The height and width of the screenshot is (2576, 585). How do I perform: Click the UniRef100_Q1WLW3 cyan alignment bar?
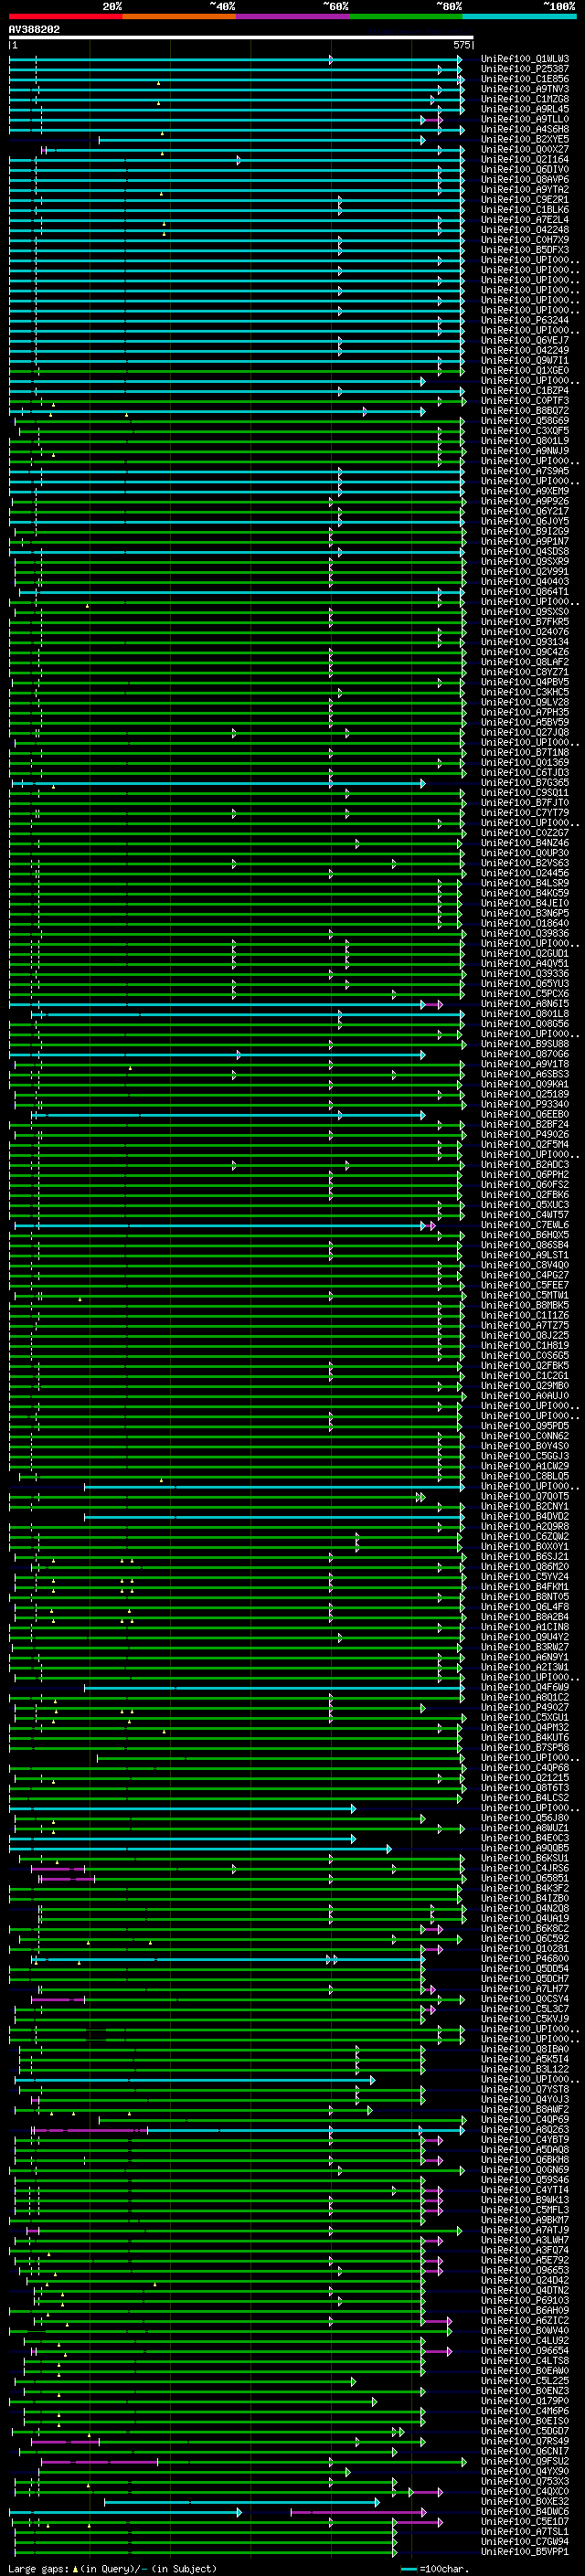tap(236, 60)
